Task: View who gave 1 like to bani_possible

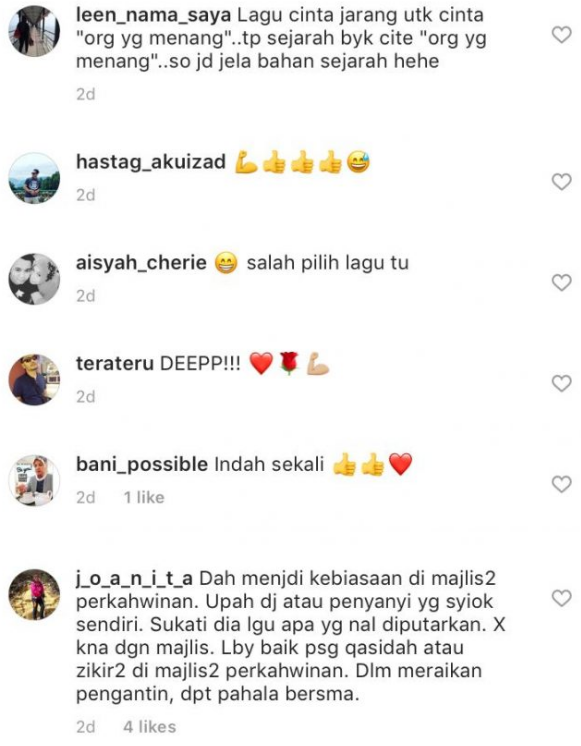Action: point(144,498)
